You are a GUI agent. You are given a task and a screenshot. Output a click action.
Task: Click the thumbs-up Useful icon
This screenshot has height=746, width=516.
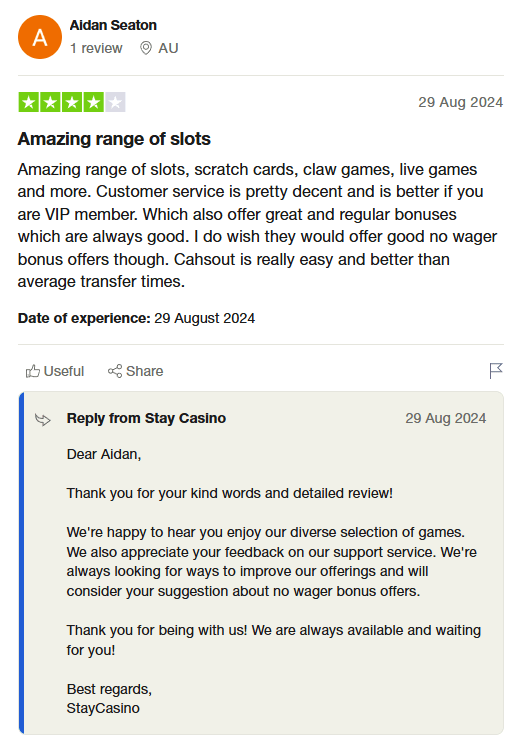click(x=32, y=371)
